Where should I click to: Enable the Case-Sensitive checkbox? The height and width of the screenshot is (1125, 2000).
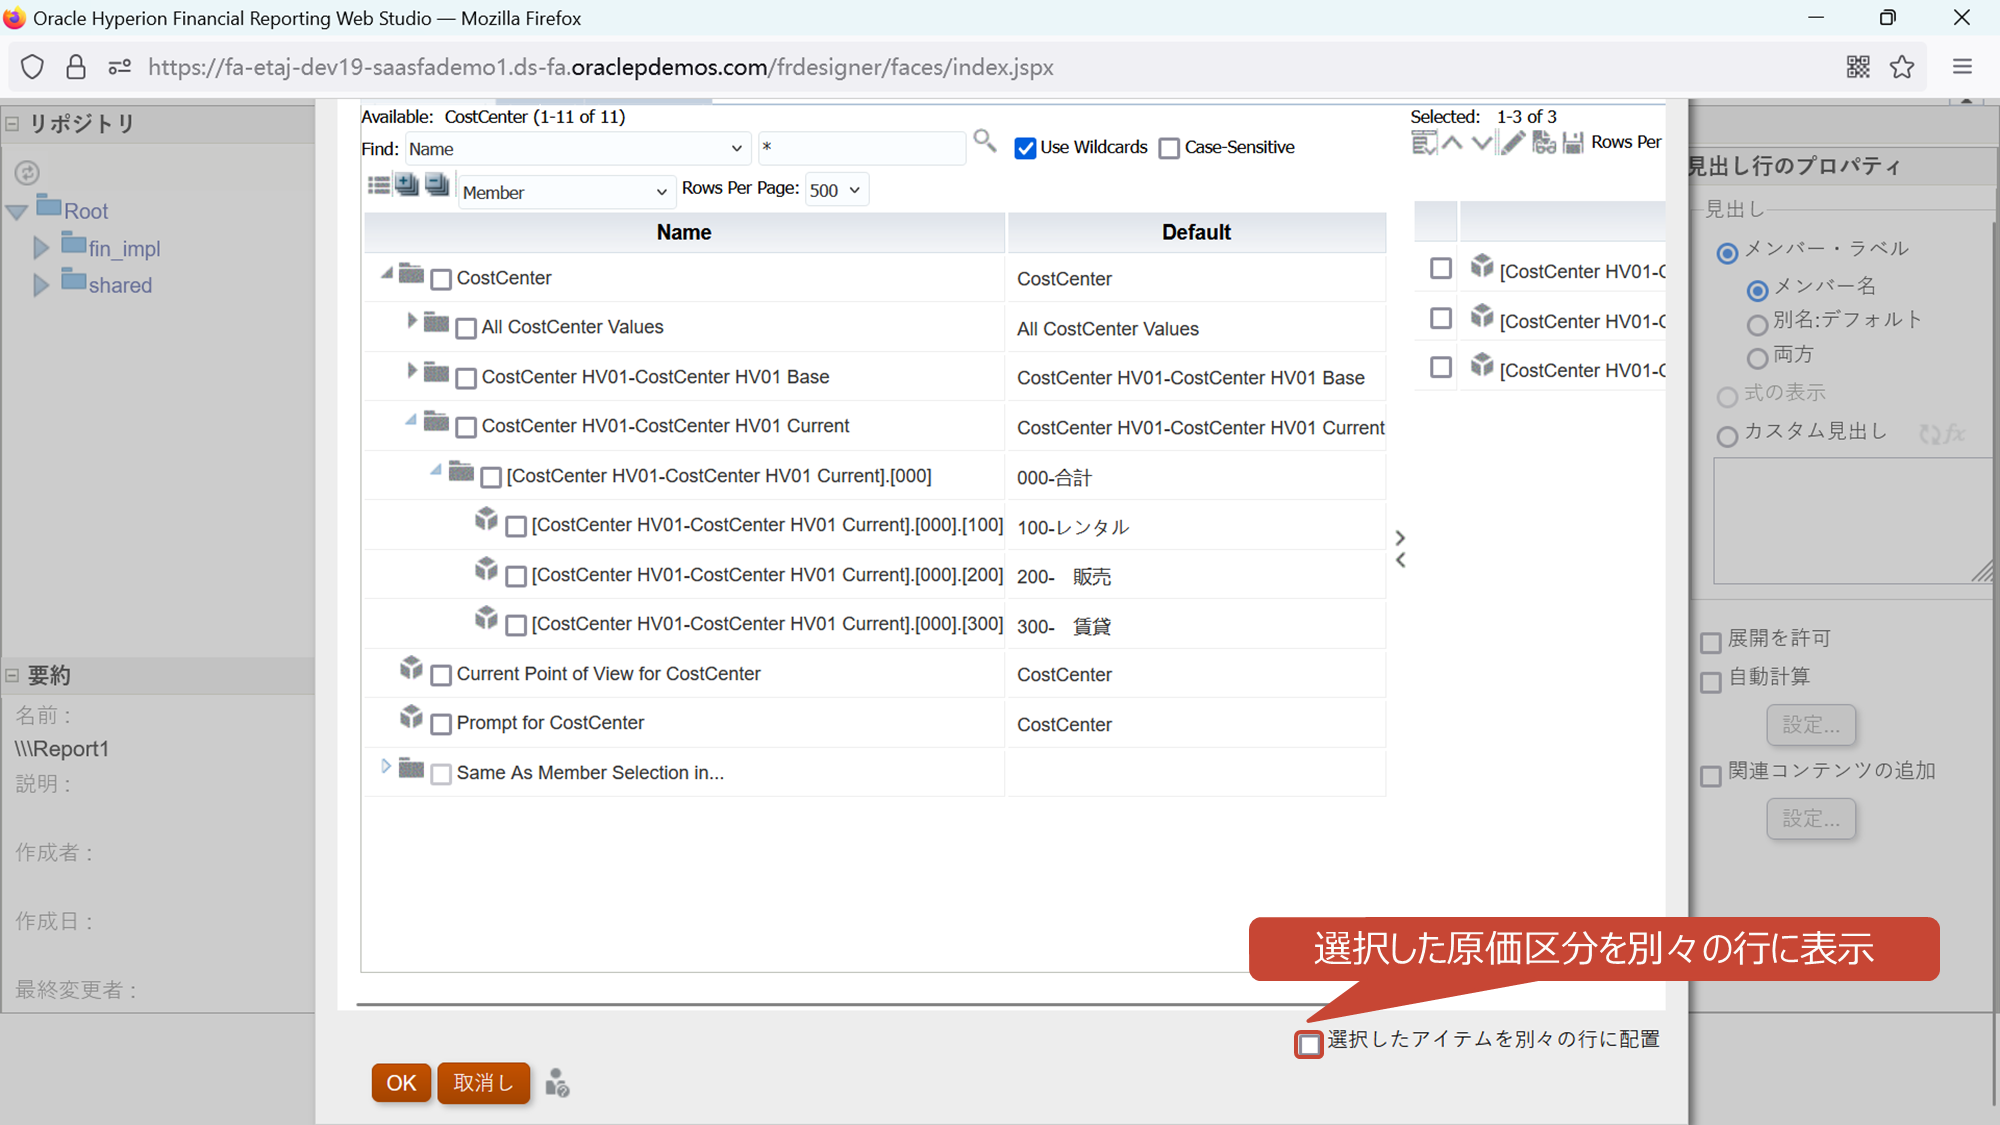pos(1169,148)
